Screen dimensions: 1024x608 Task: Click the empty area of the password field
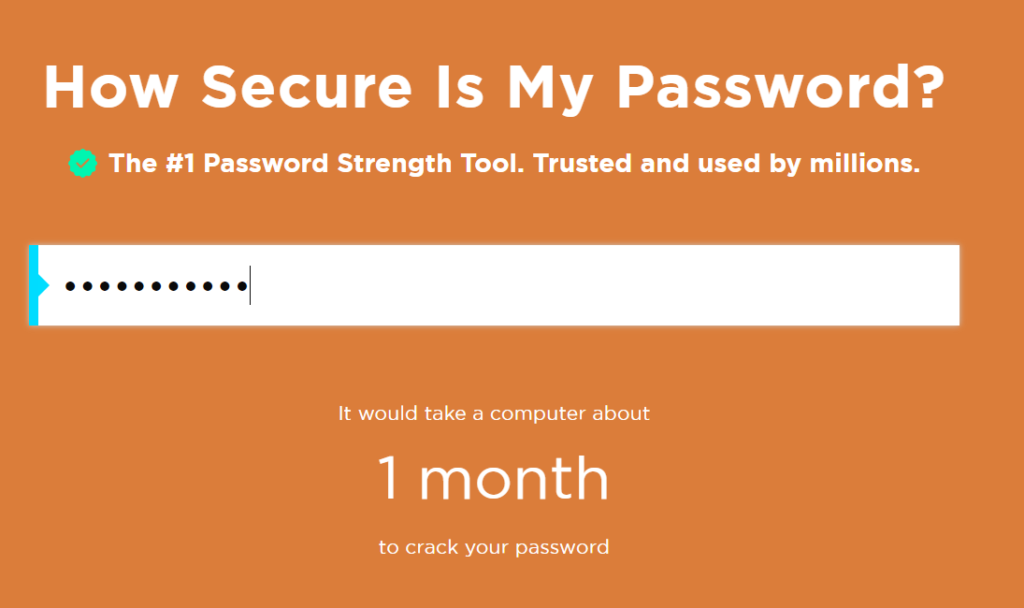600,286
